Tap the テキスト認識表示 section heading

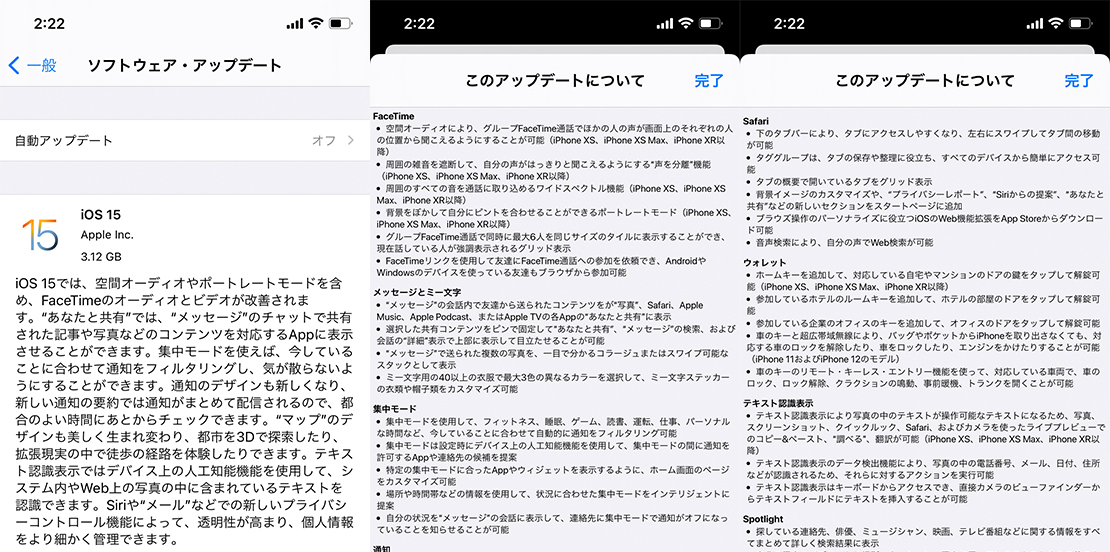click(x=778, y=403)
